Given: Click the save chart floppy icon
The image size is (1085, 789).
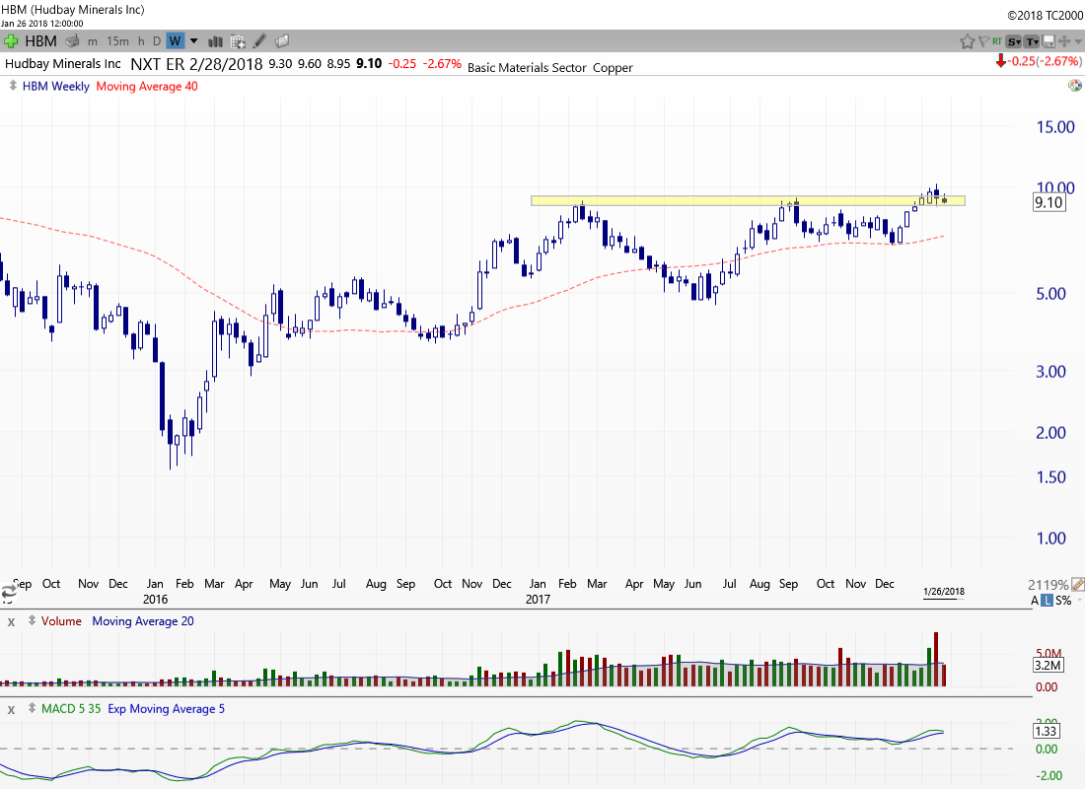Looking at the screenshot, I should (1048, 41).
